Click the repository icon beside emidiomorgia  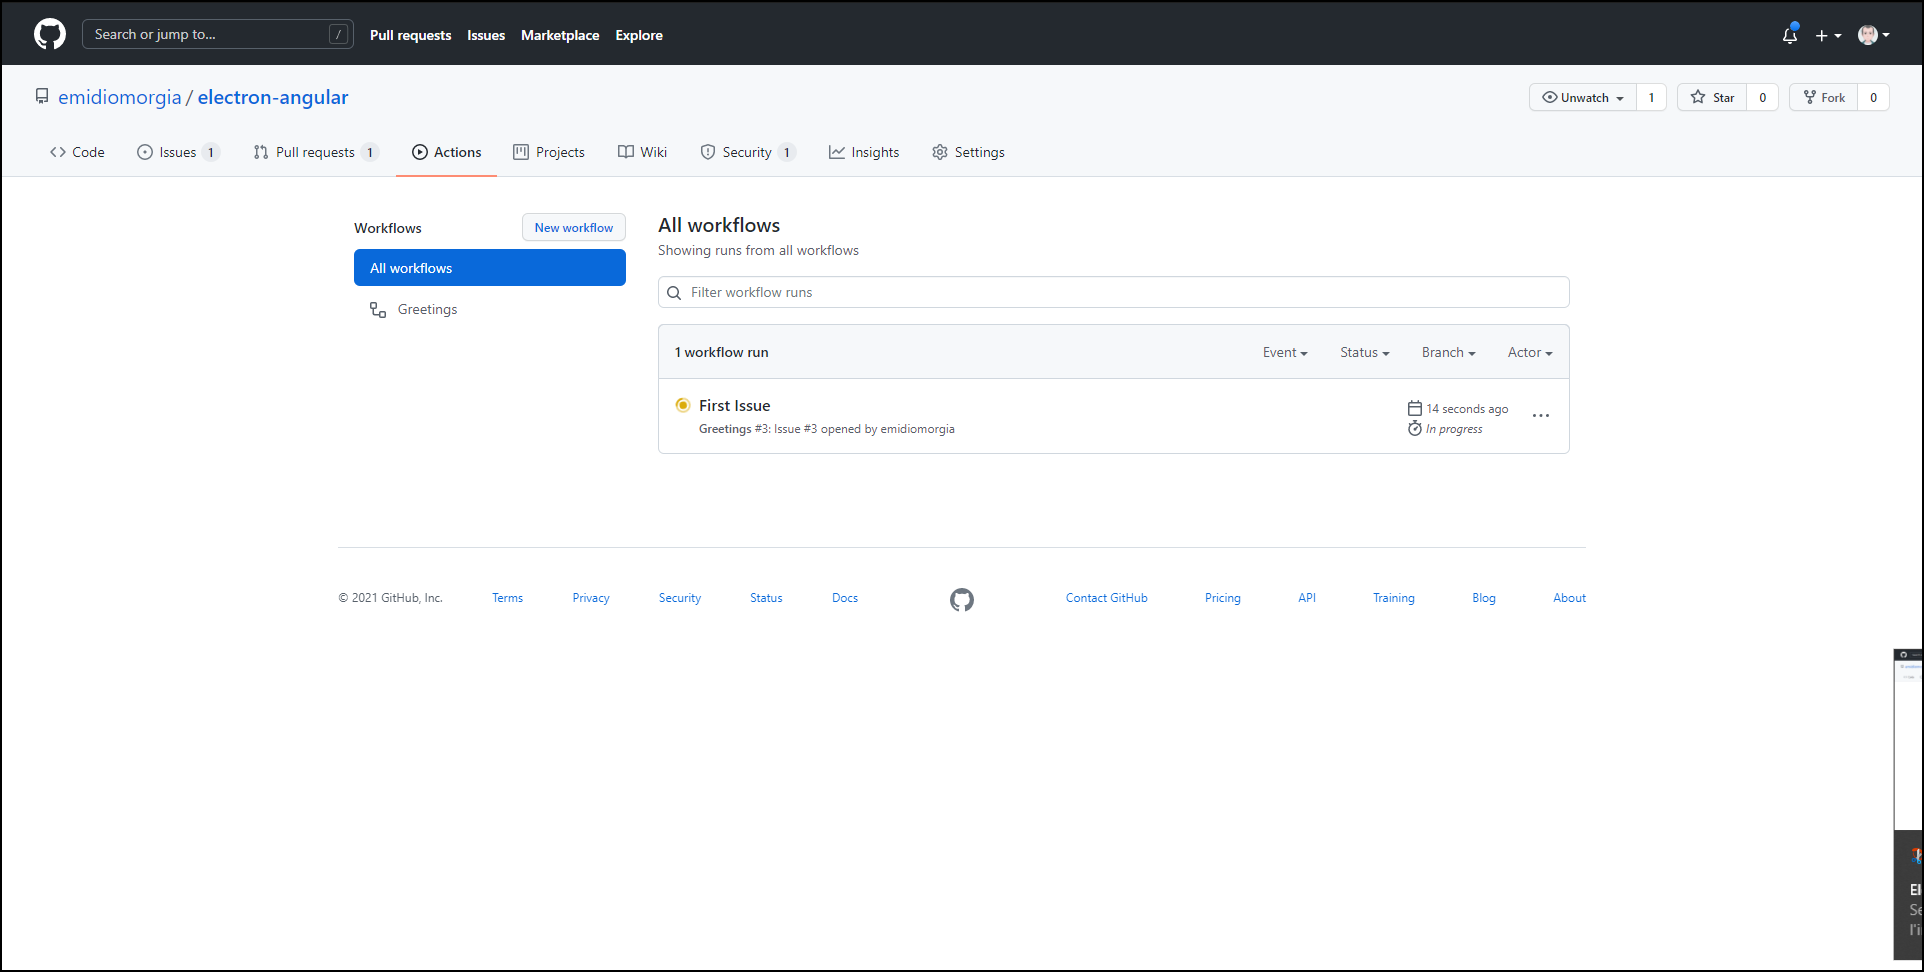coord(42,97)
